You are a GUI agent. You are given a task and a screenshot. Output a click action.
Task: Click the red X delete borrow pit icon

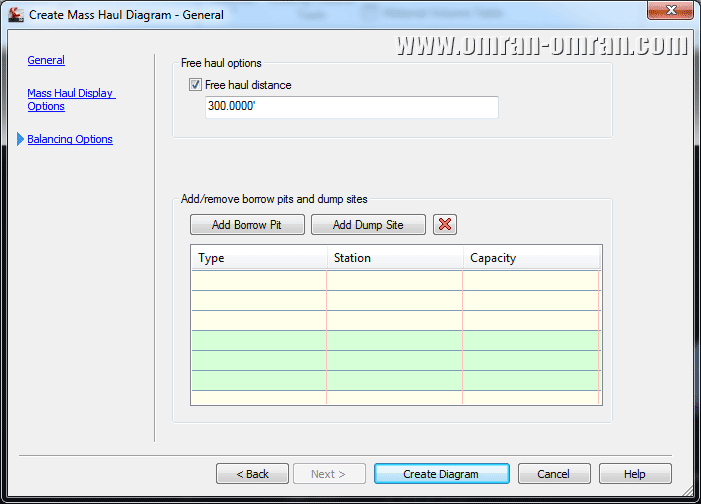(x=444, y=224)
